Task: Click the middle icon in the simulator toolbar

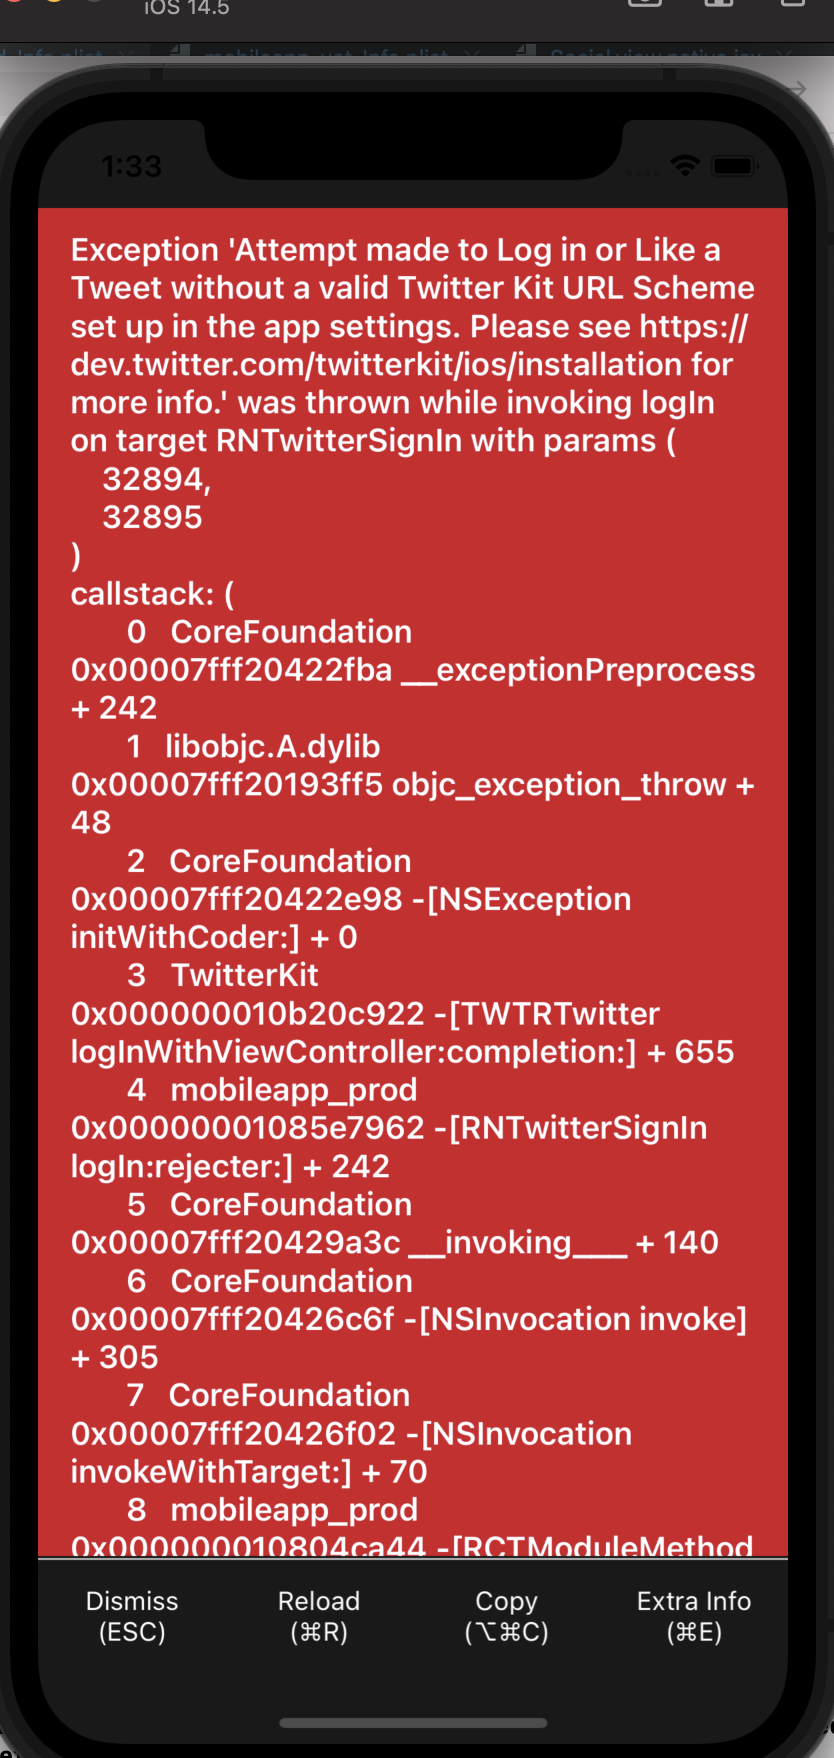Action: 718,5
